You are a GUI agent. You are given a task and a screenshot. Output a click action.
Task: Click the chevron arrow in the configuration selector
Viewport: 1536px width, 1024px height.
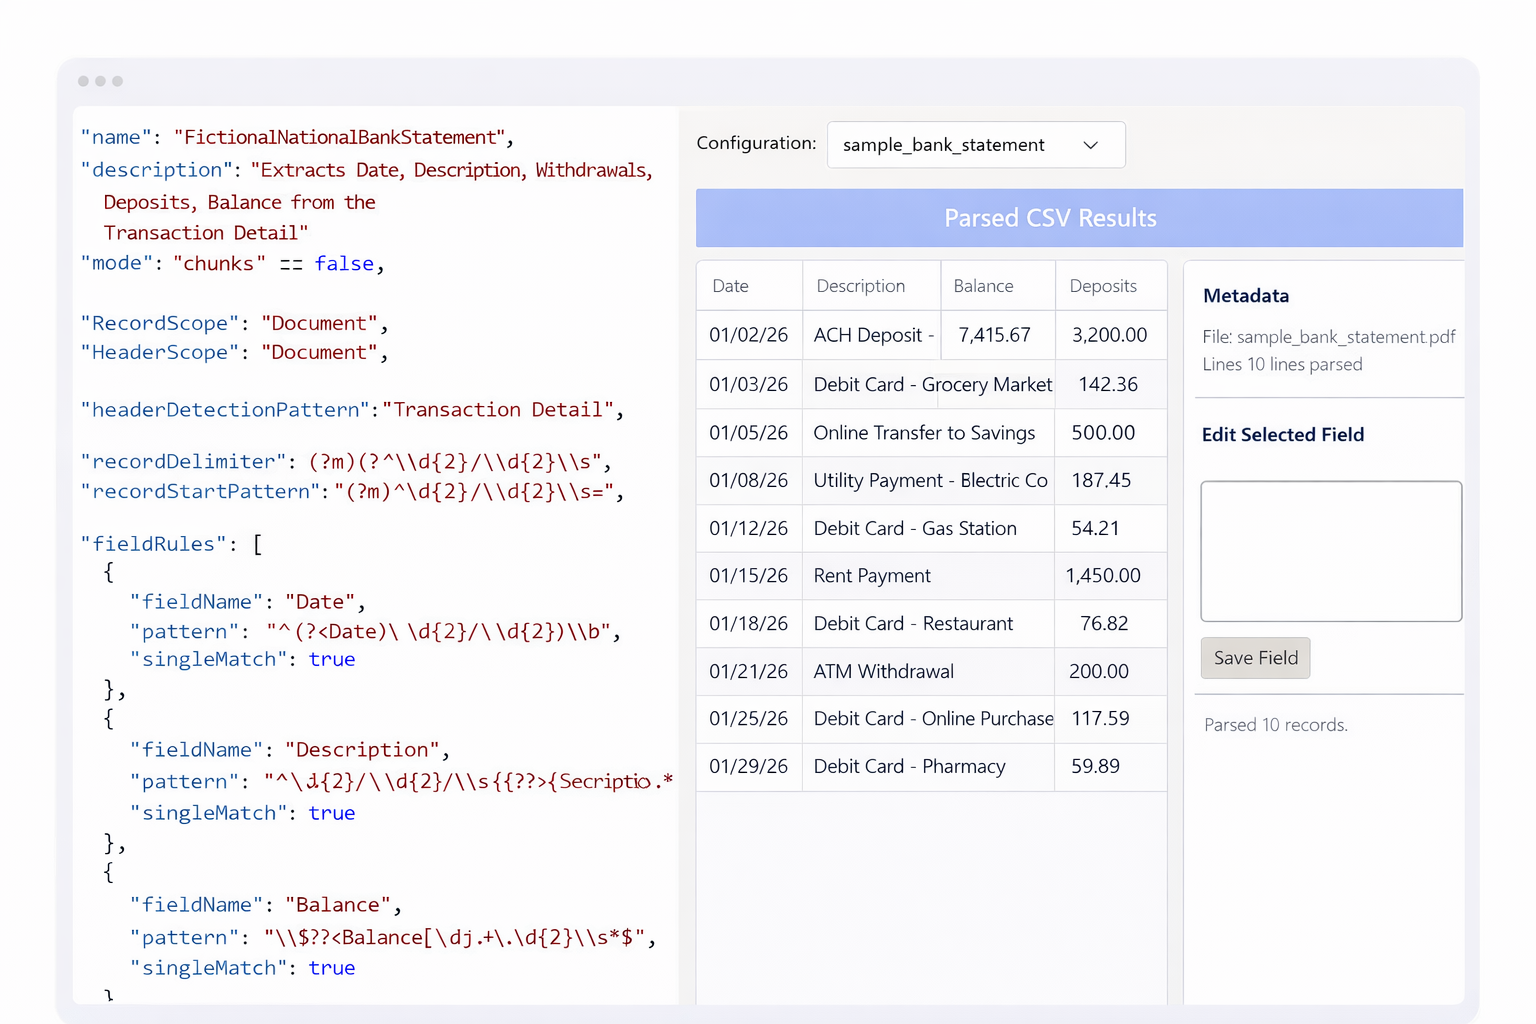pos(1091,145)
